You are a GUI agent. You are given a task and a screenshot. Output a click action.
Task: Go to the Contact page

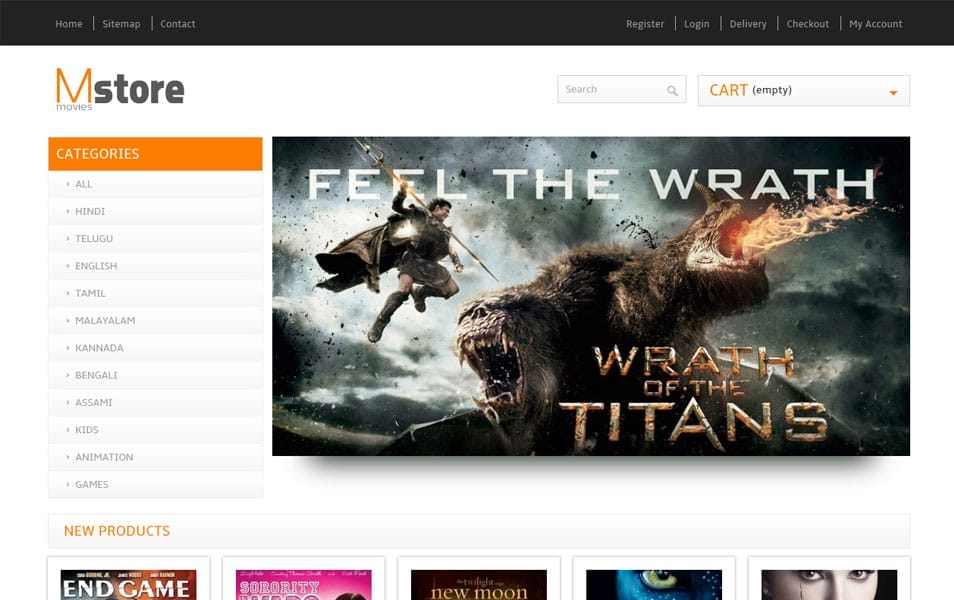[178, 24]
